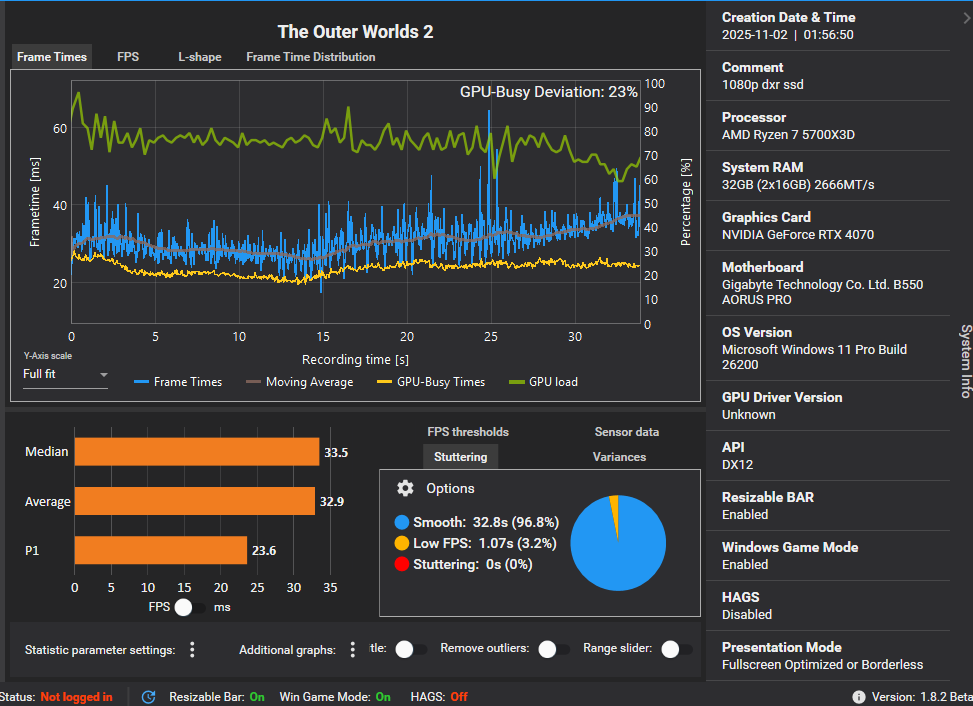Click the creation date 2025-11-02 | 01:56:50
This screenshot has width=973, height=706.
click(787, 35)
